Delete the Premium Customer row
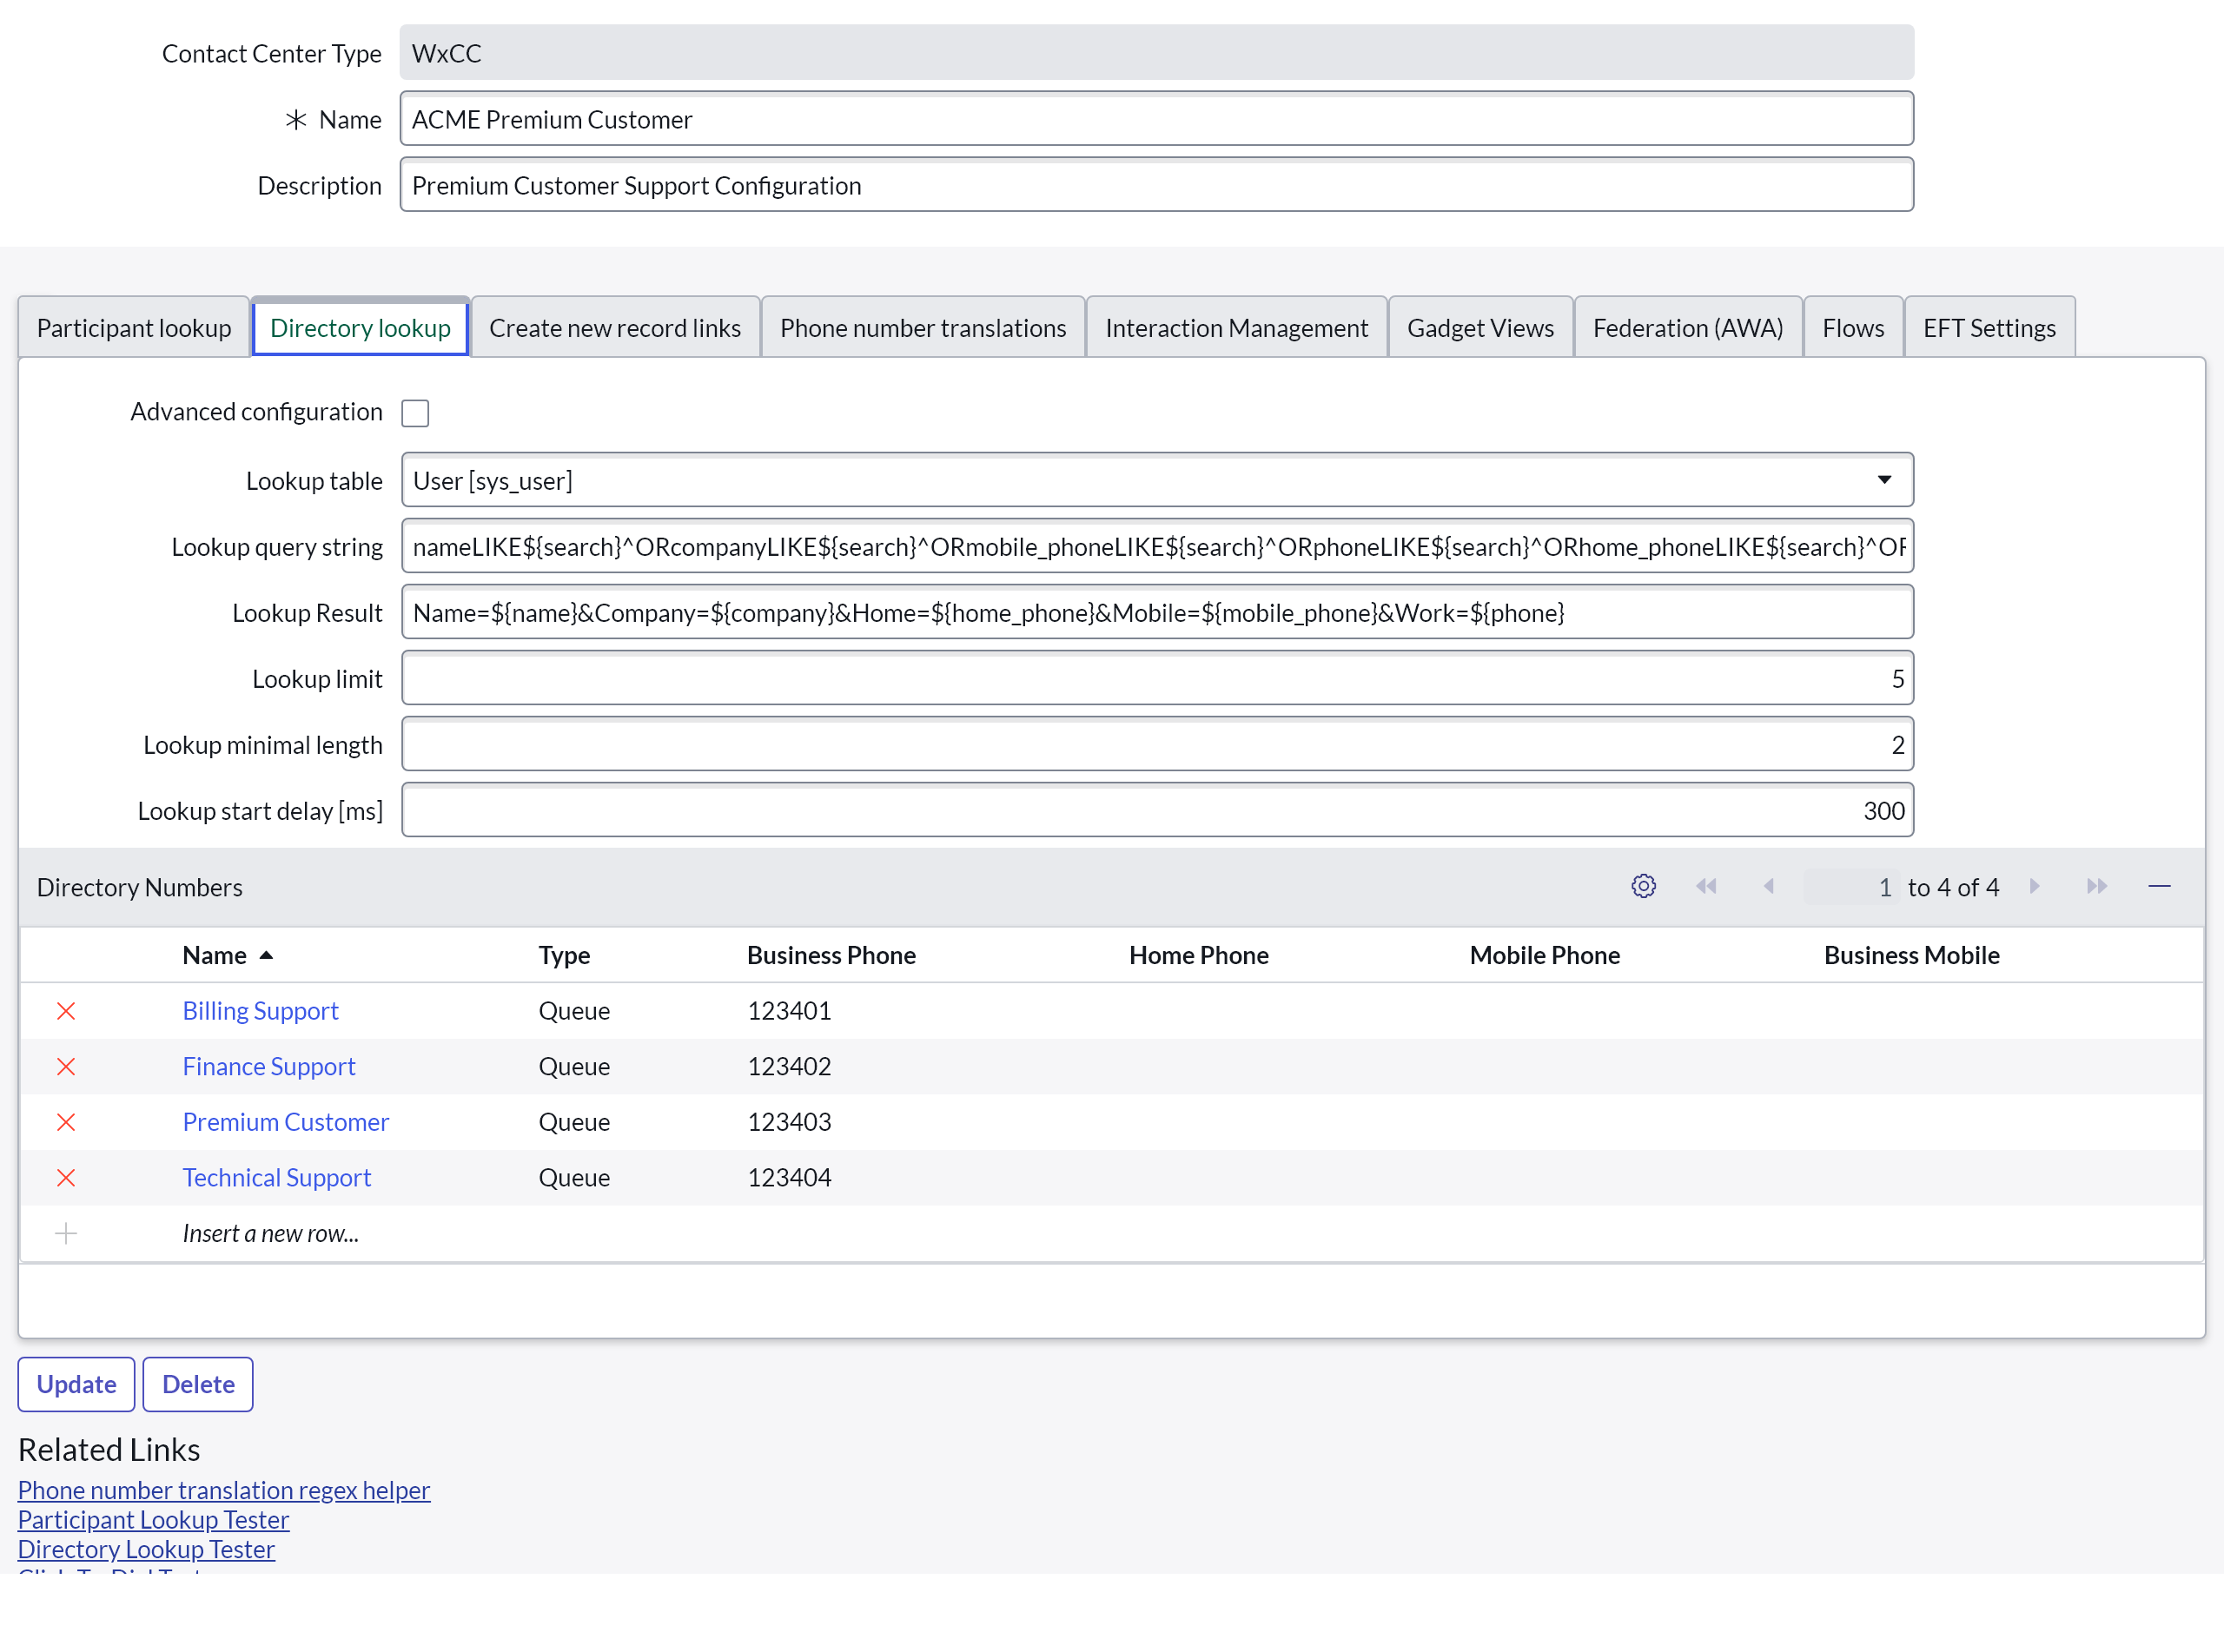Screen dimensions: 2224x1652 click(66, 1122)
